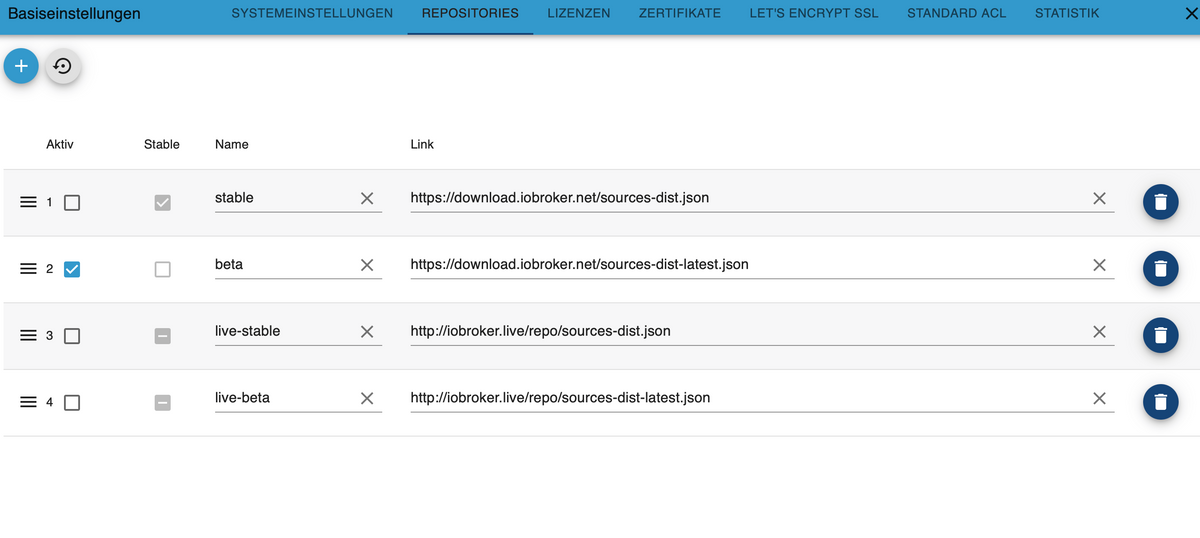The image size is (1200, 538).
Task: Delete the live-stable repository row
Action: pos(1160,335)
